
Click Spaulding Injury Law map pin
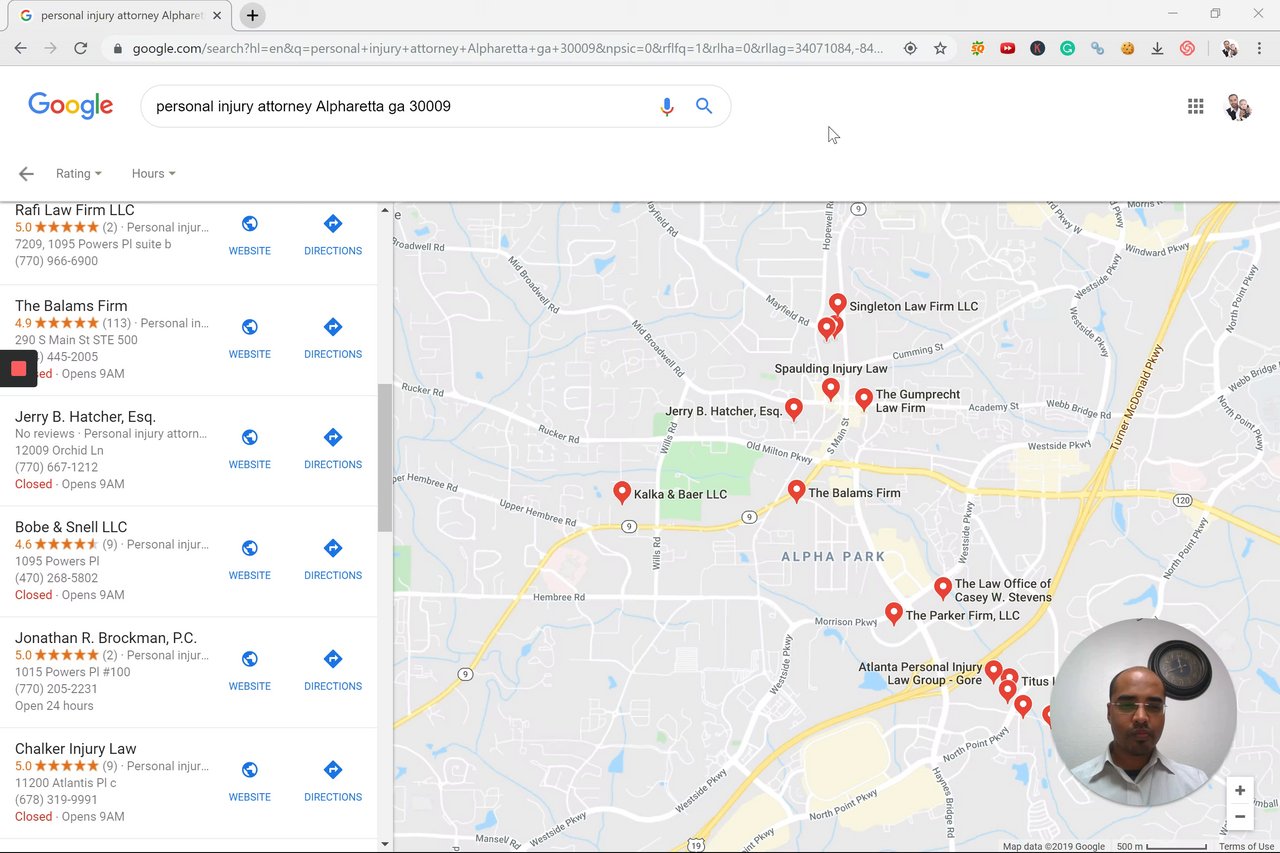pyautogui.click(x=831, y=388)
